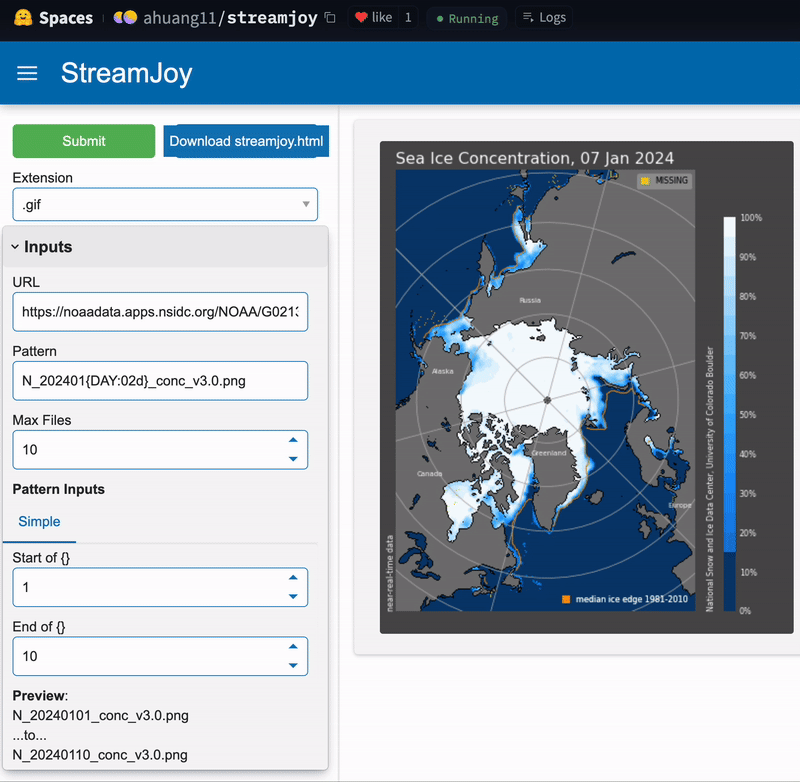Click Download streamjoy.html button
This screenshot has height=782, width=800.
pos(246,141)
